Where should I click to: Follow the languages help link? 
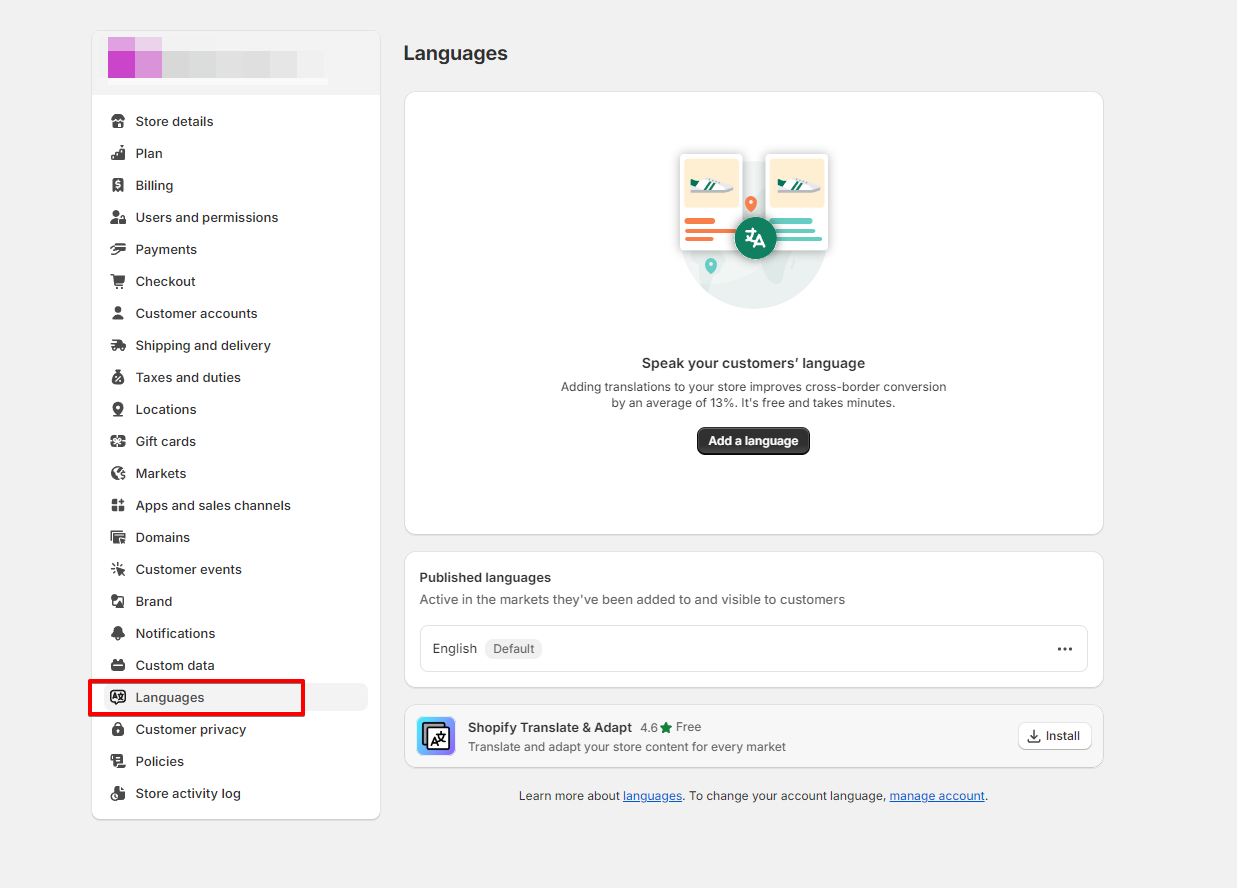[652, 796]
